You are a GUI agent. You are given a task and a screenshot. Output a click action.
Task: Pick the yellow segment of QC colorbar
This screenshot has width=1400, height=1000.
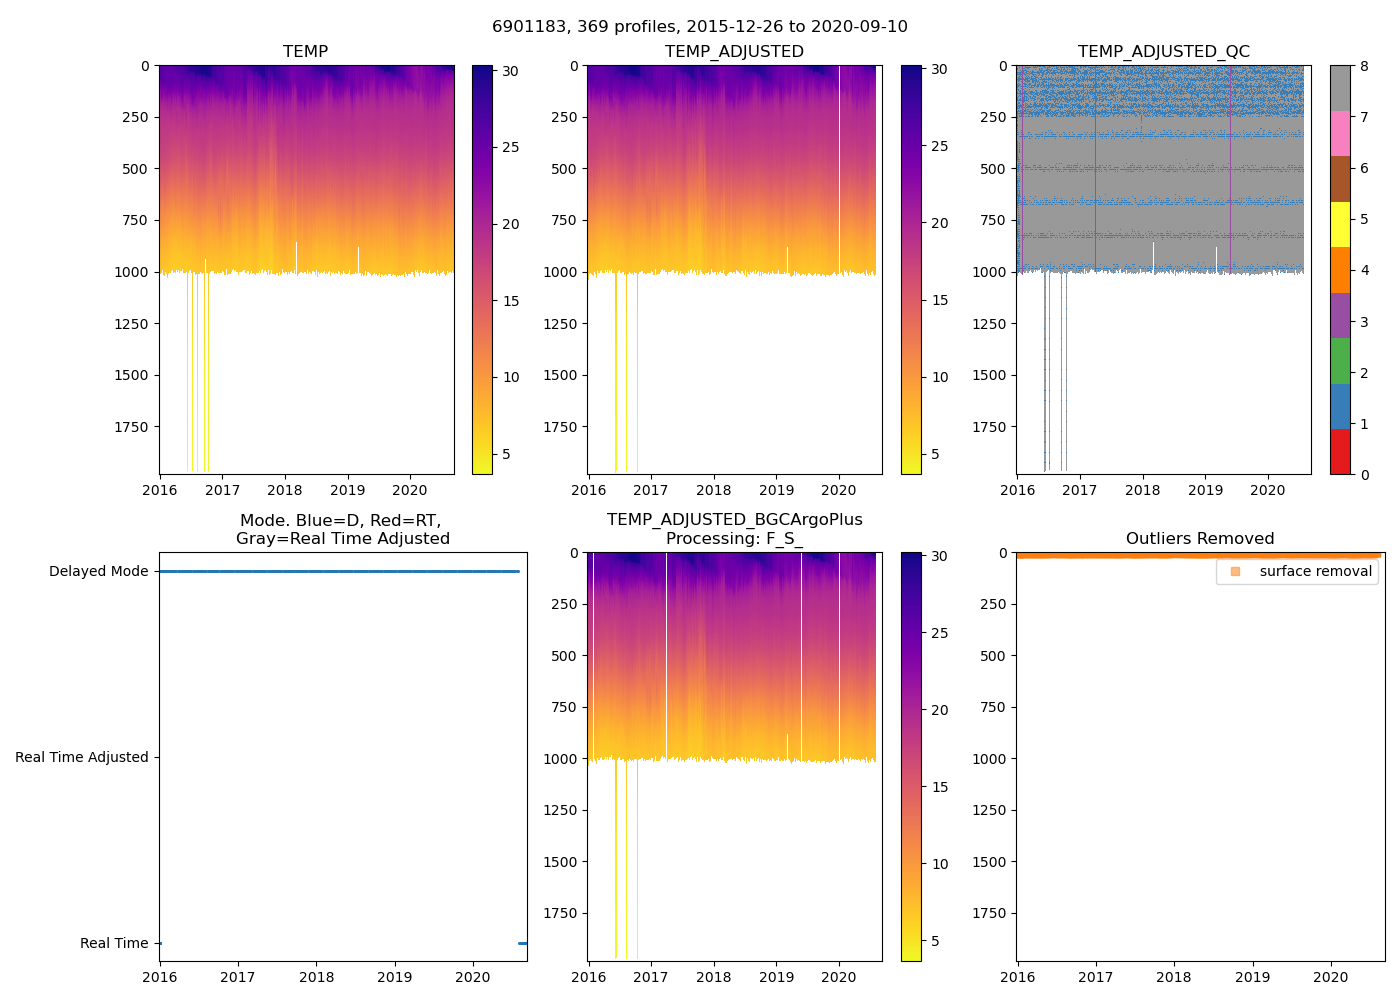1340,224
